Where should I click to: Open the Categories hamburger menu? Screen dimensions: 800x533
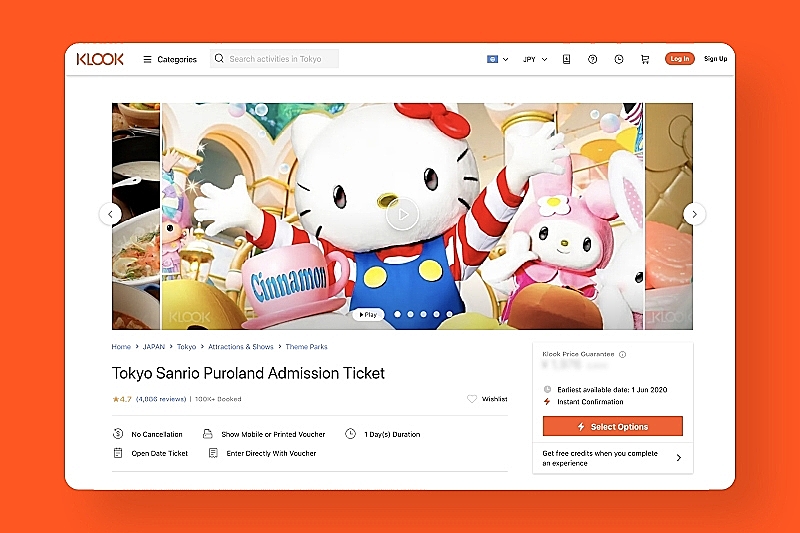tap(169, 59)
